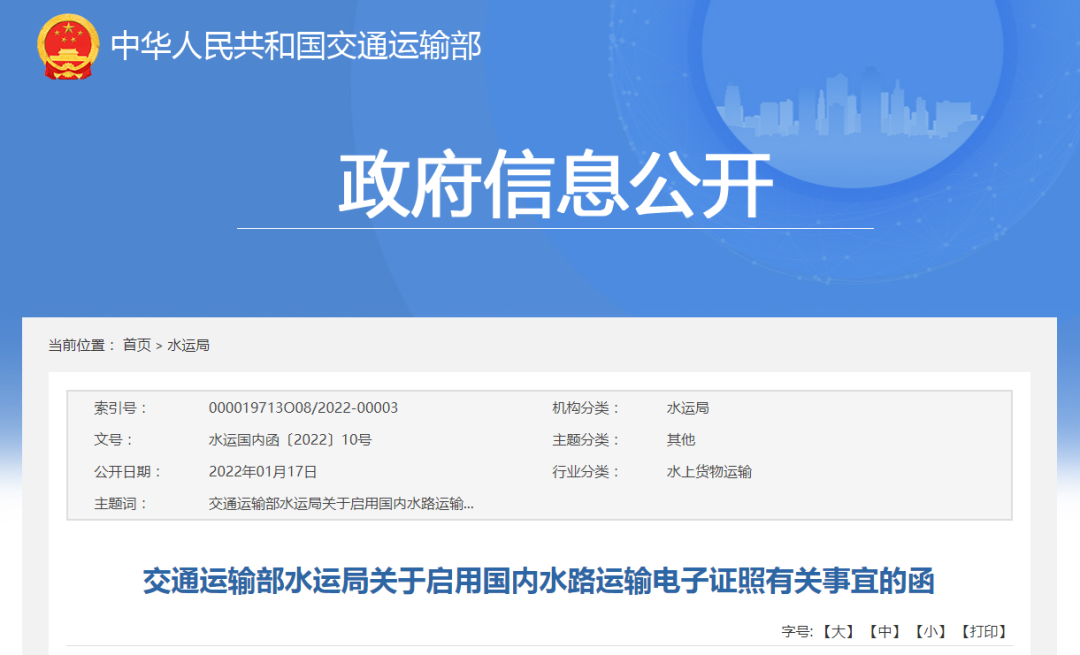Click the national emblem logo
Image resolution: width=1080 pixels, height=655 pixels.
(x=68, y=46)
